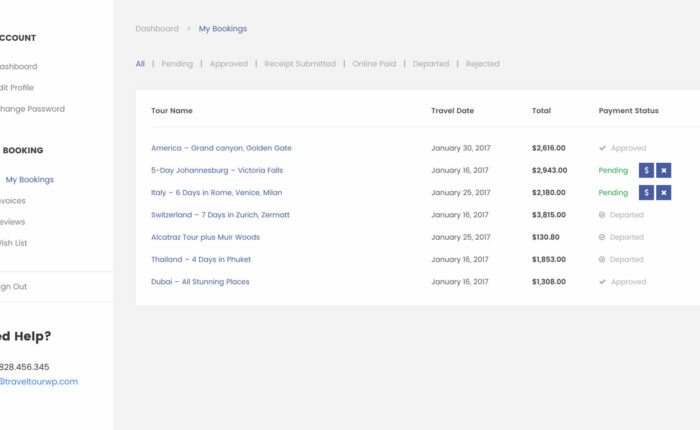Select the Pending filter tab
Viewport: 700px width, 430px height.
click(177, 64)
